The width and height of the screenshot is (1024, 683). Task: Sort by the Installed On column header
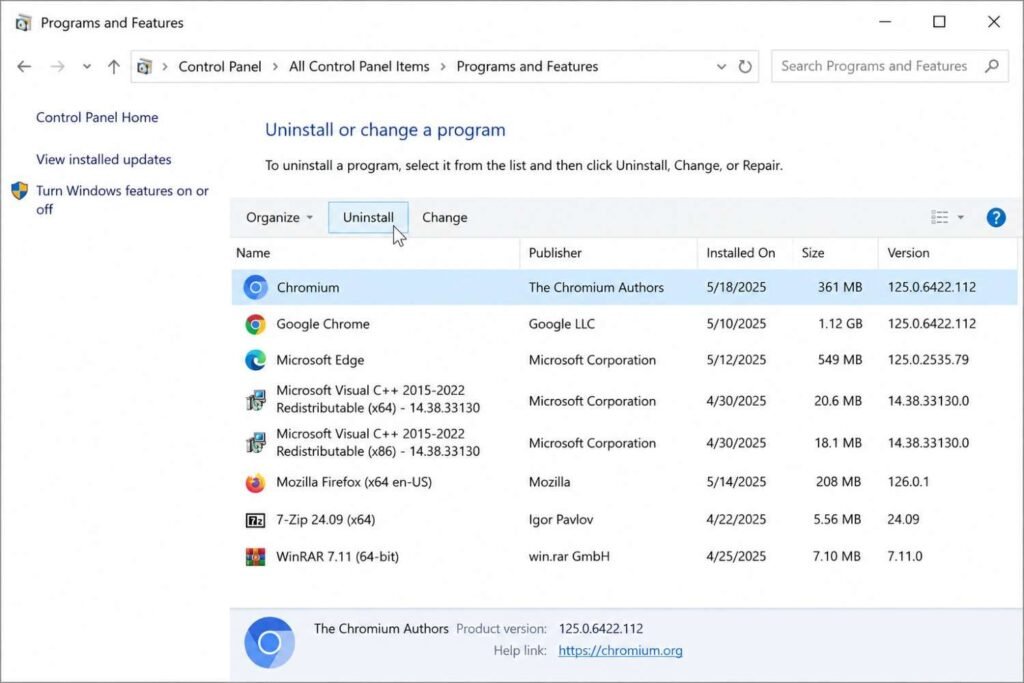coord(745,253)
